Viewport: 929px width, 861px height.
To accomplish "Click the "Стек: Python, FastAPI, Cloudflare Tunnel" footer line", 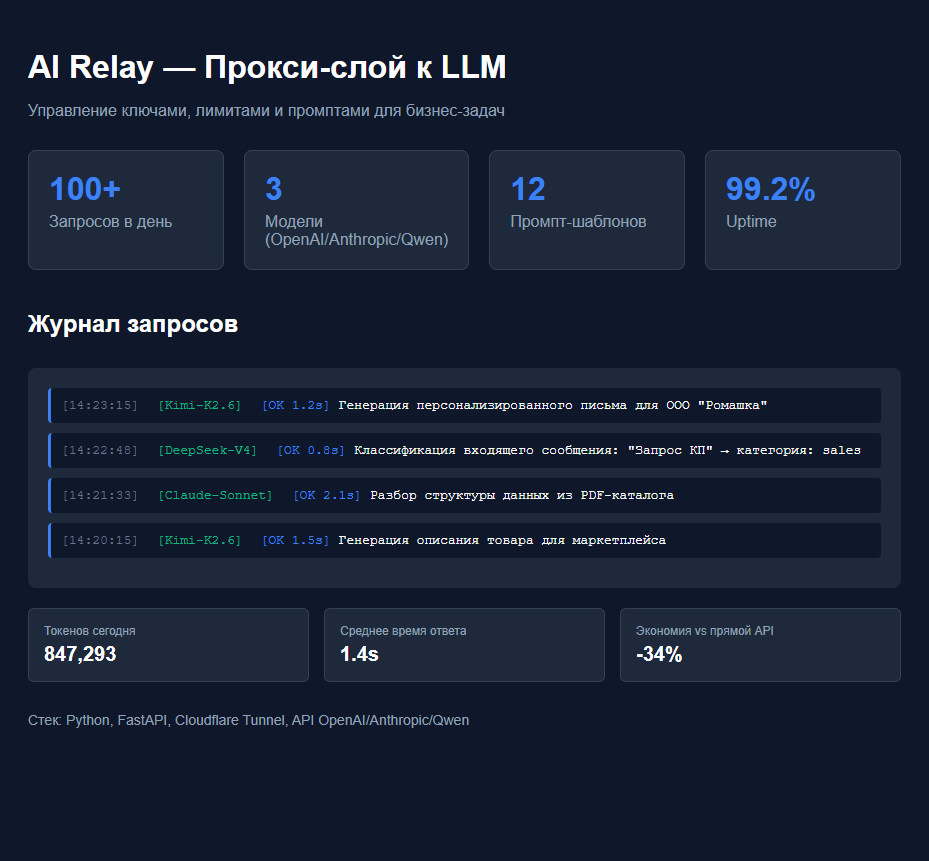I will [x=248, y=721].
